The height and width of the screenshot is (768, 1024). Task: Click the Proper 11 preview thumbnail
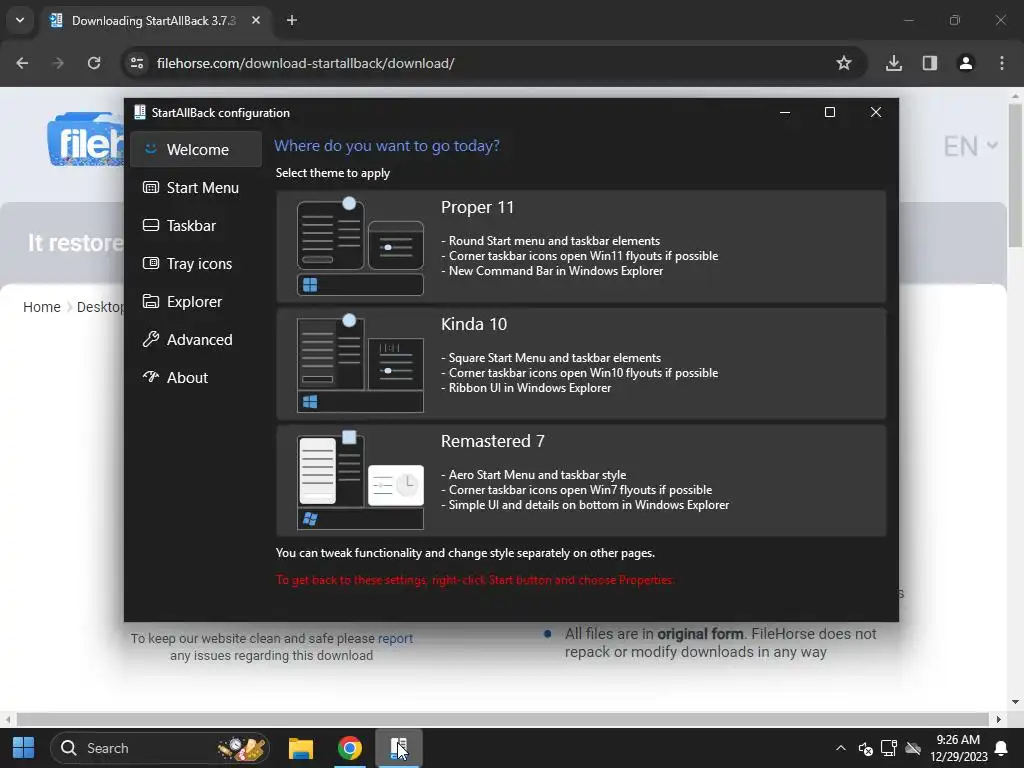pos(360,246)
